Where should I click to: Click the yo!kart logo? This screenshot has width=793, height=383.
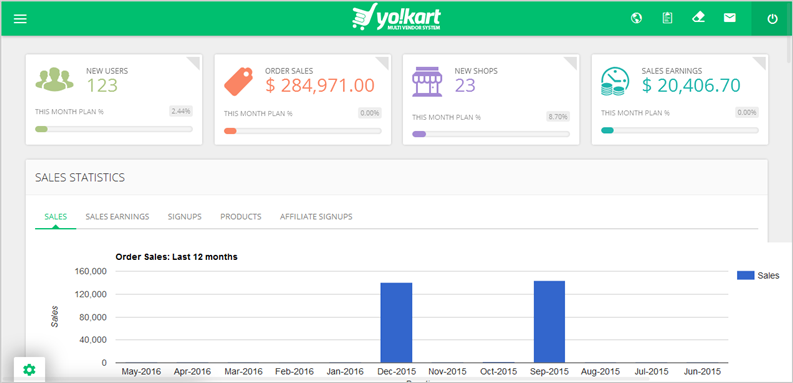[x=396, y=18]
